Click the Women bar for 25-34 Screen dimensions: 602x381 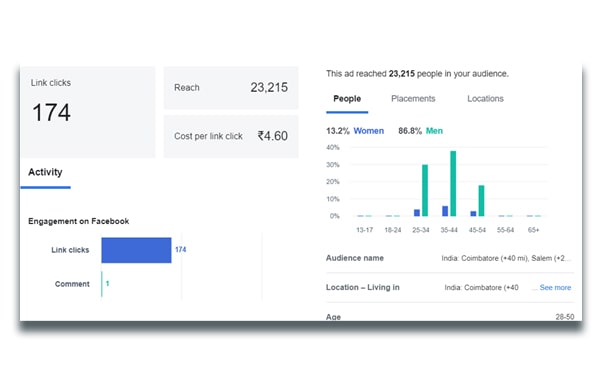click(417, 213)
